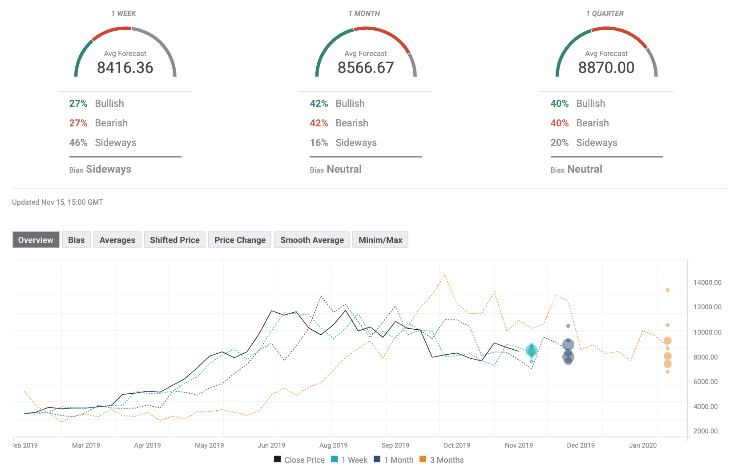Open the Price Change tab

(x=240, y=240)
